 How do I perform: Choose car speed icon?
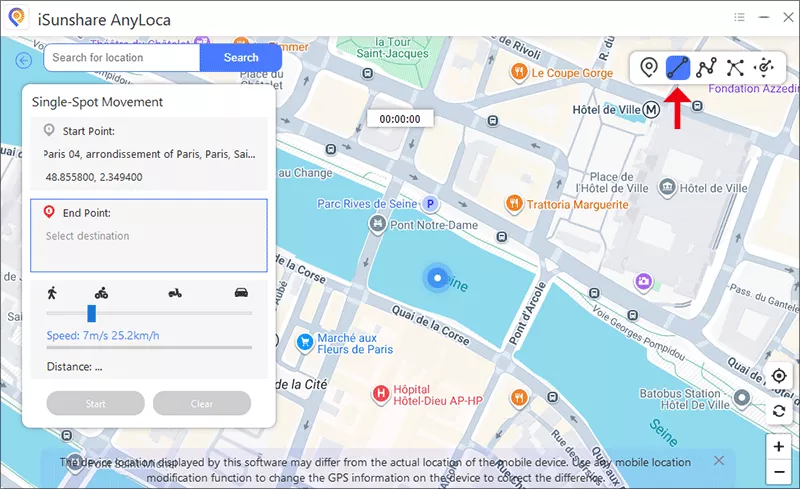tap(241, 293)
